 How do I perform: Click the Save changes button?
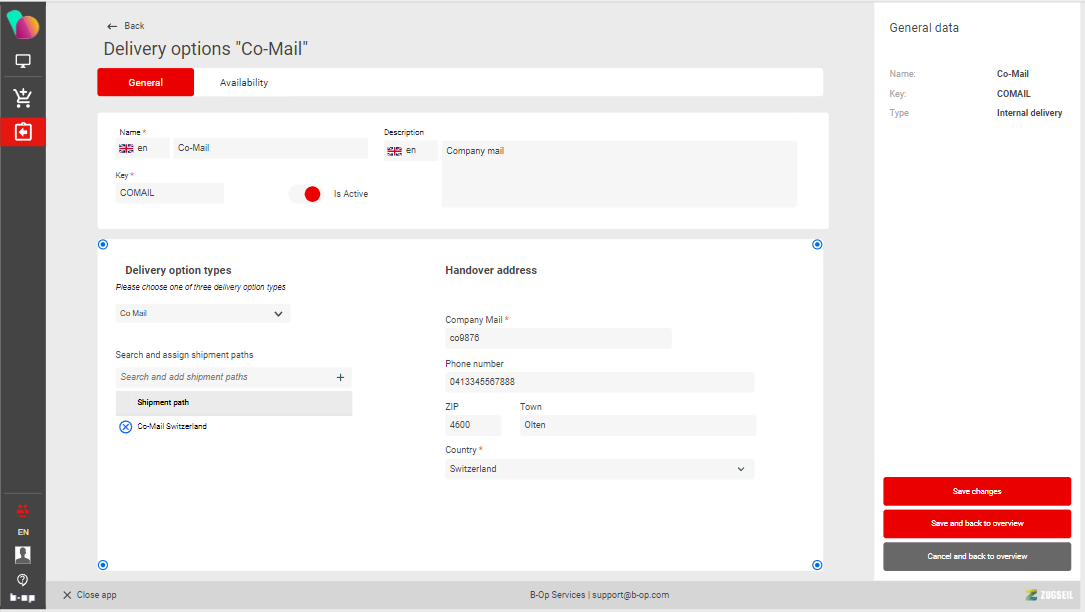[x=976, y=492]
